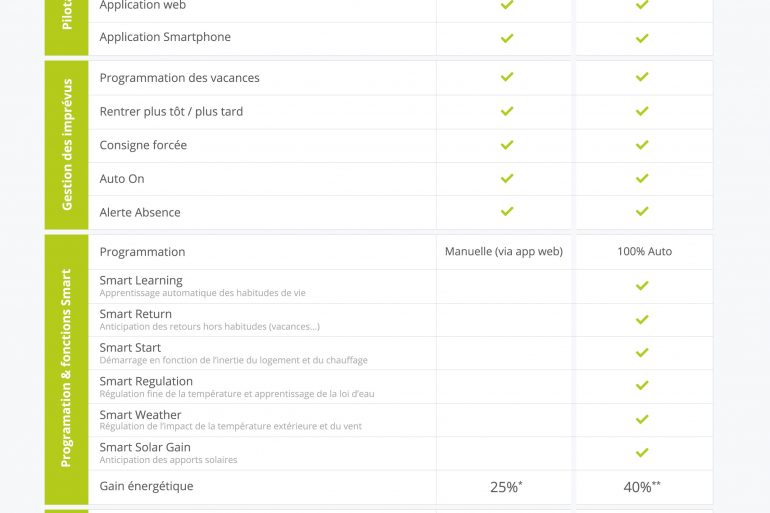Click the Smart Learning feature label
Viewport: 770px width, 513px height.
[141, 280]
